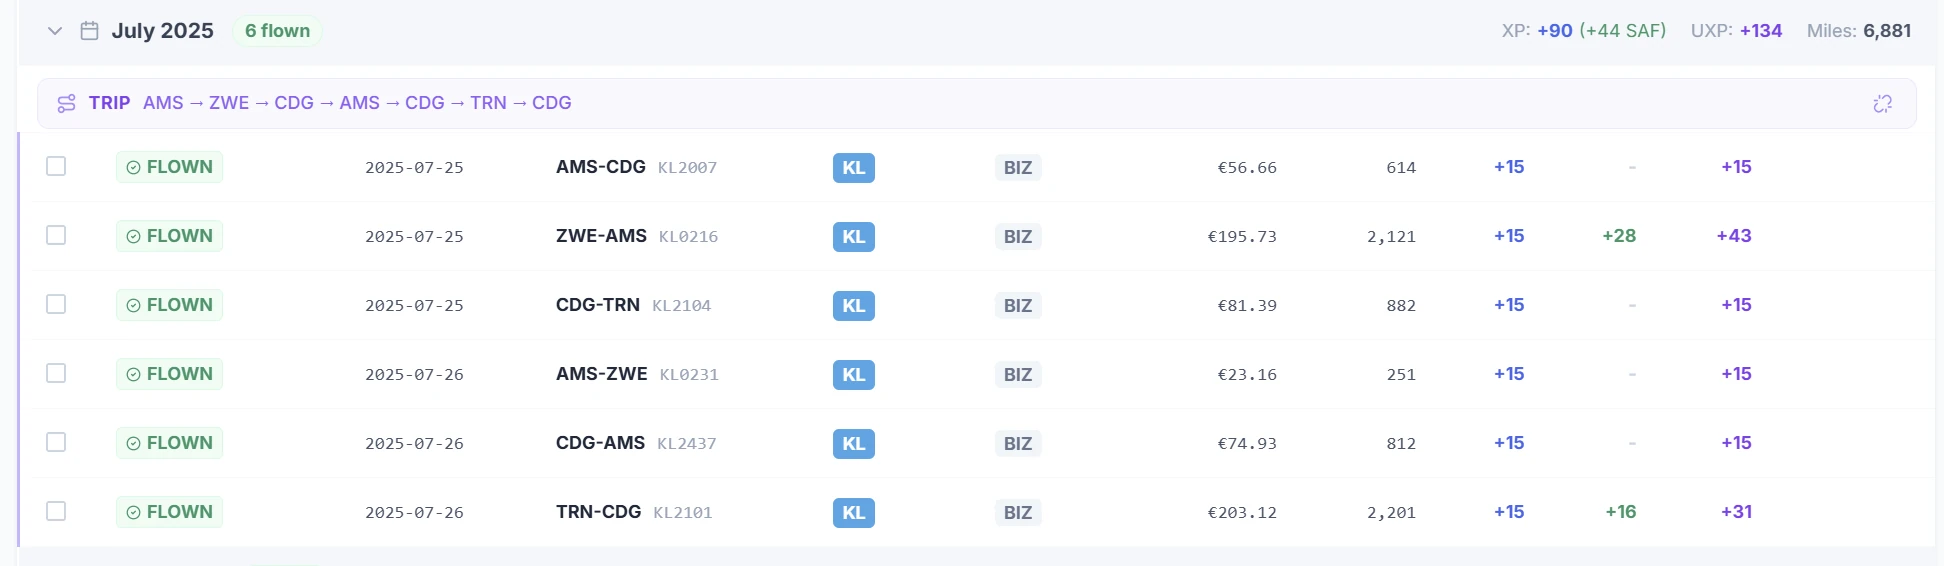This screenshot has height=566, width=1944.
Task: Click the price €81.39
Action: 1247,306
